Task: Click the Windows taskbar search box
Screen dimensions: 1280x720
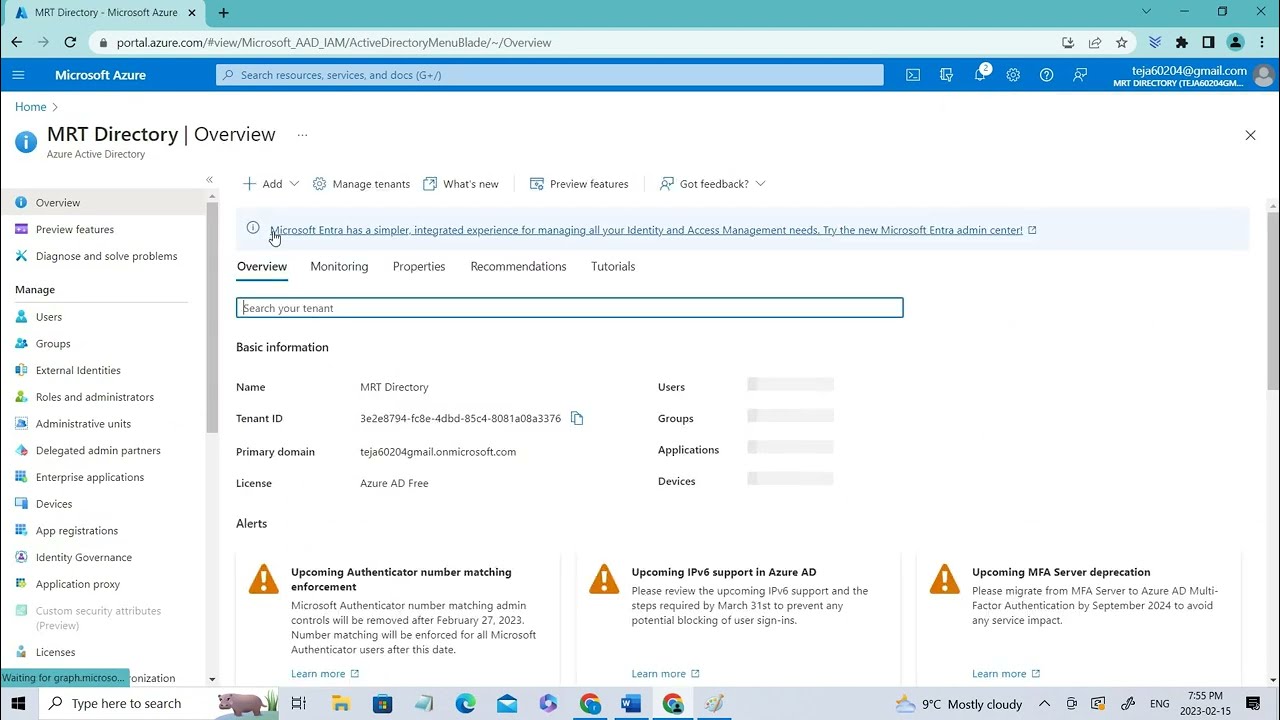Action: [158, 704]
